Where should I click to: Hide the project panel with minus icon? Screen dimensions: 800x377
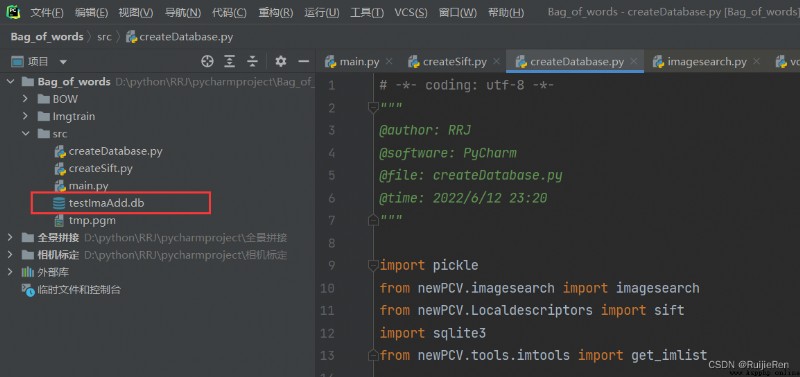click(304, 62)
